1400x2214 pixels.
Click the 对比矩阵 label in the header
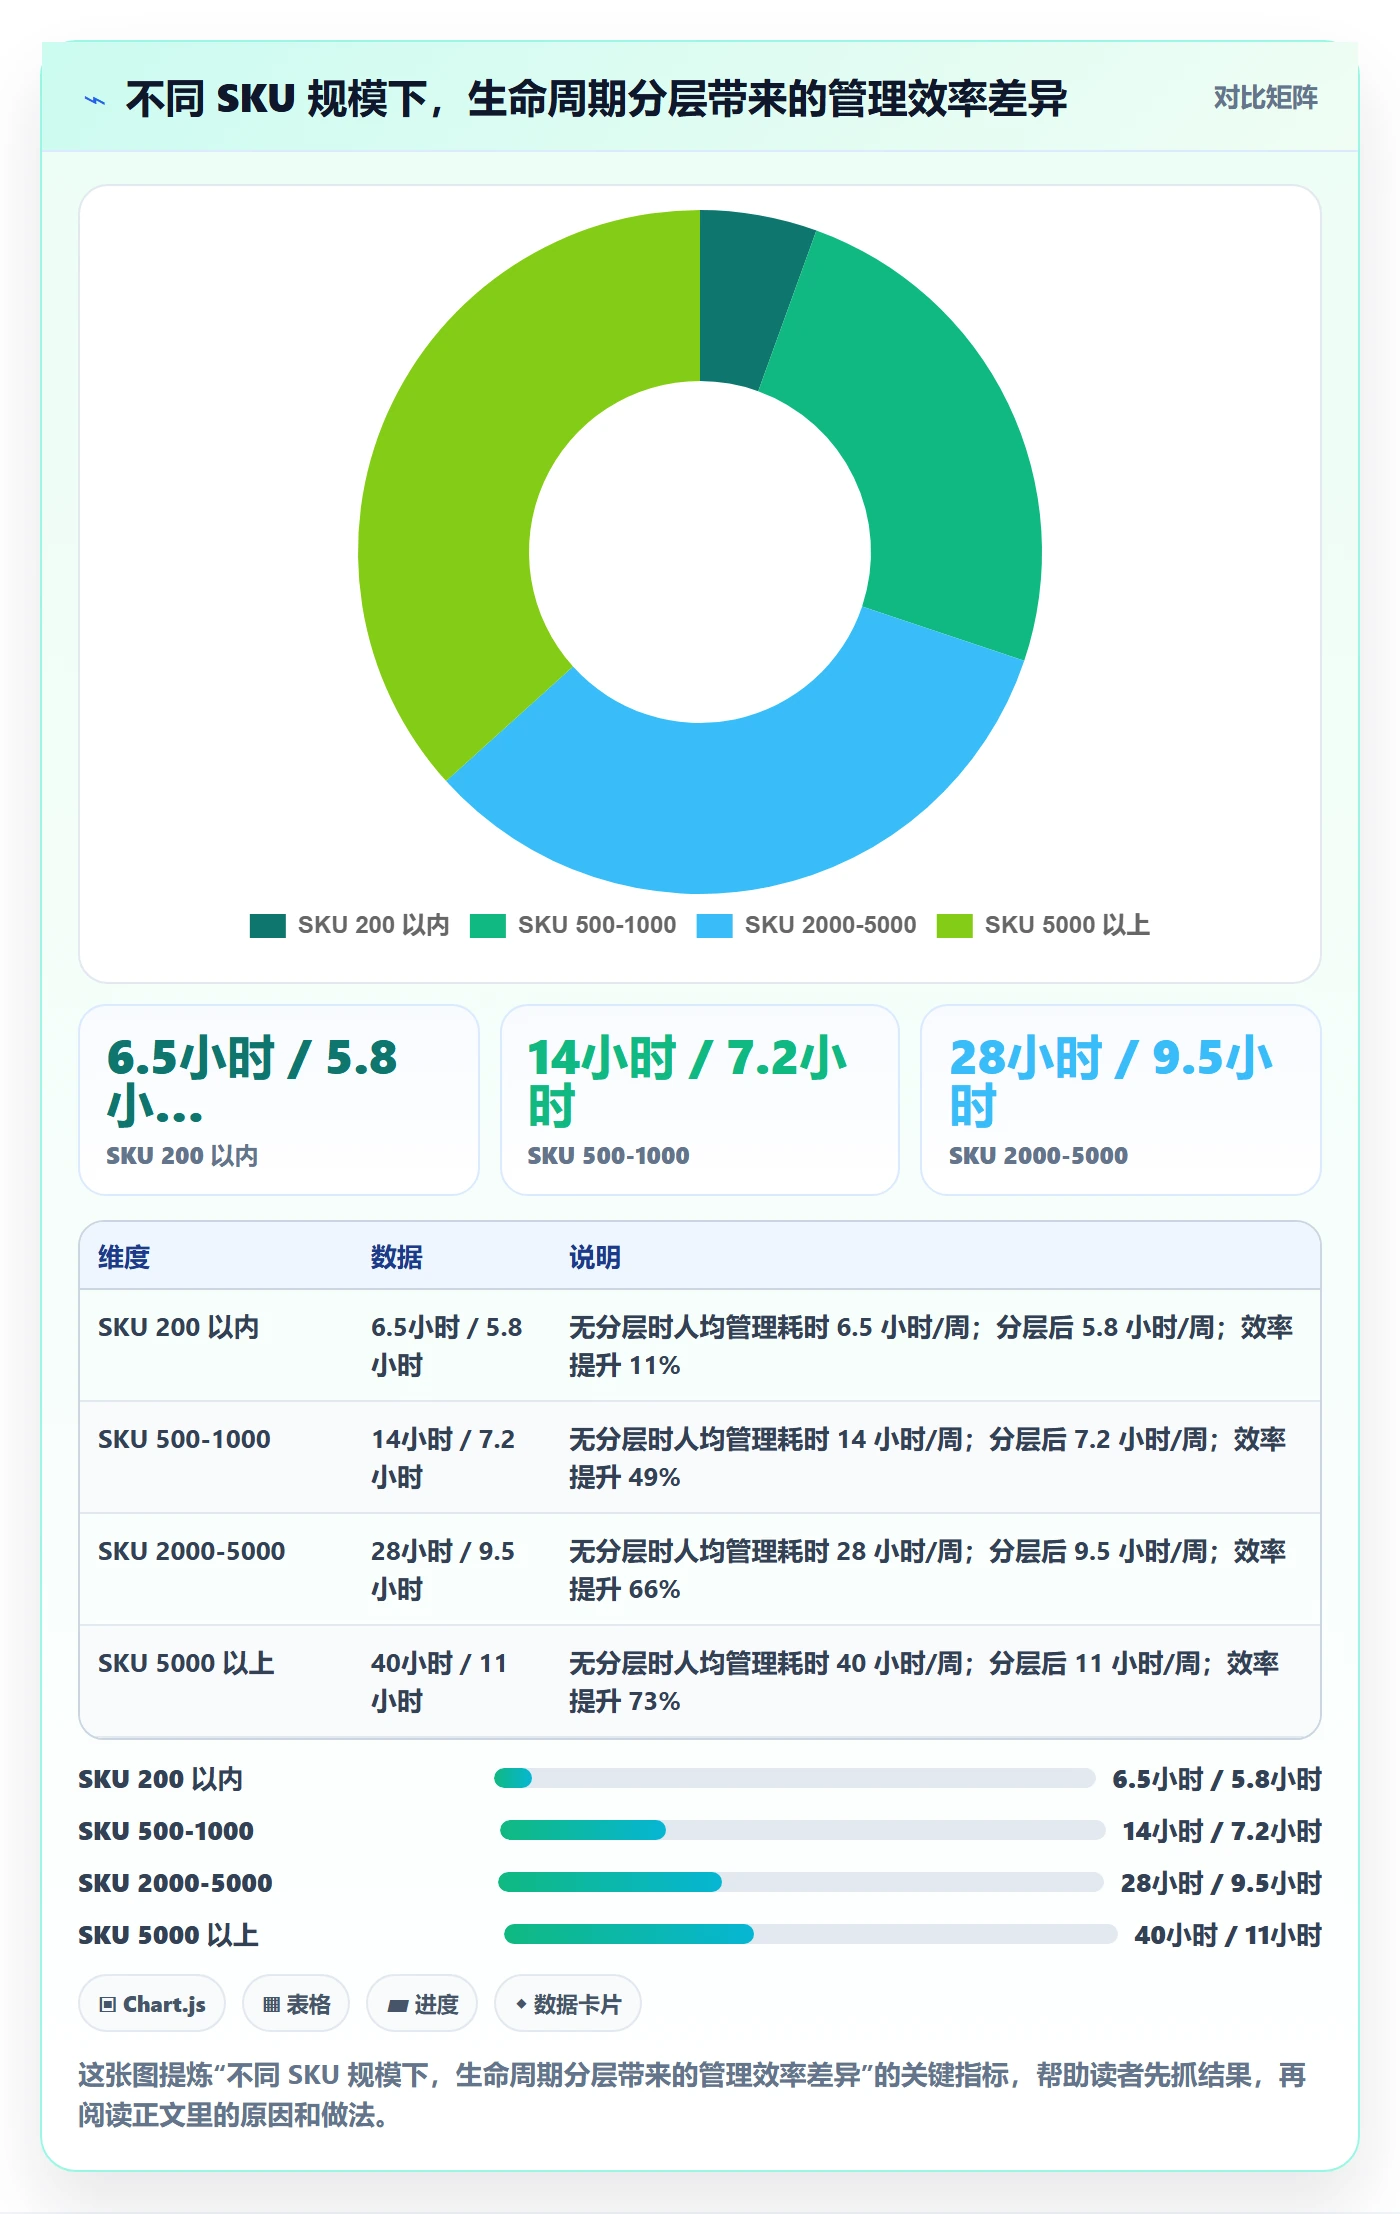point(1265,97)
